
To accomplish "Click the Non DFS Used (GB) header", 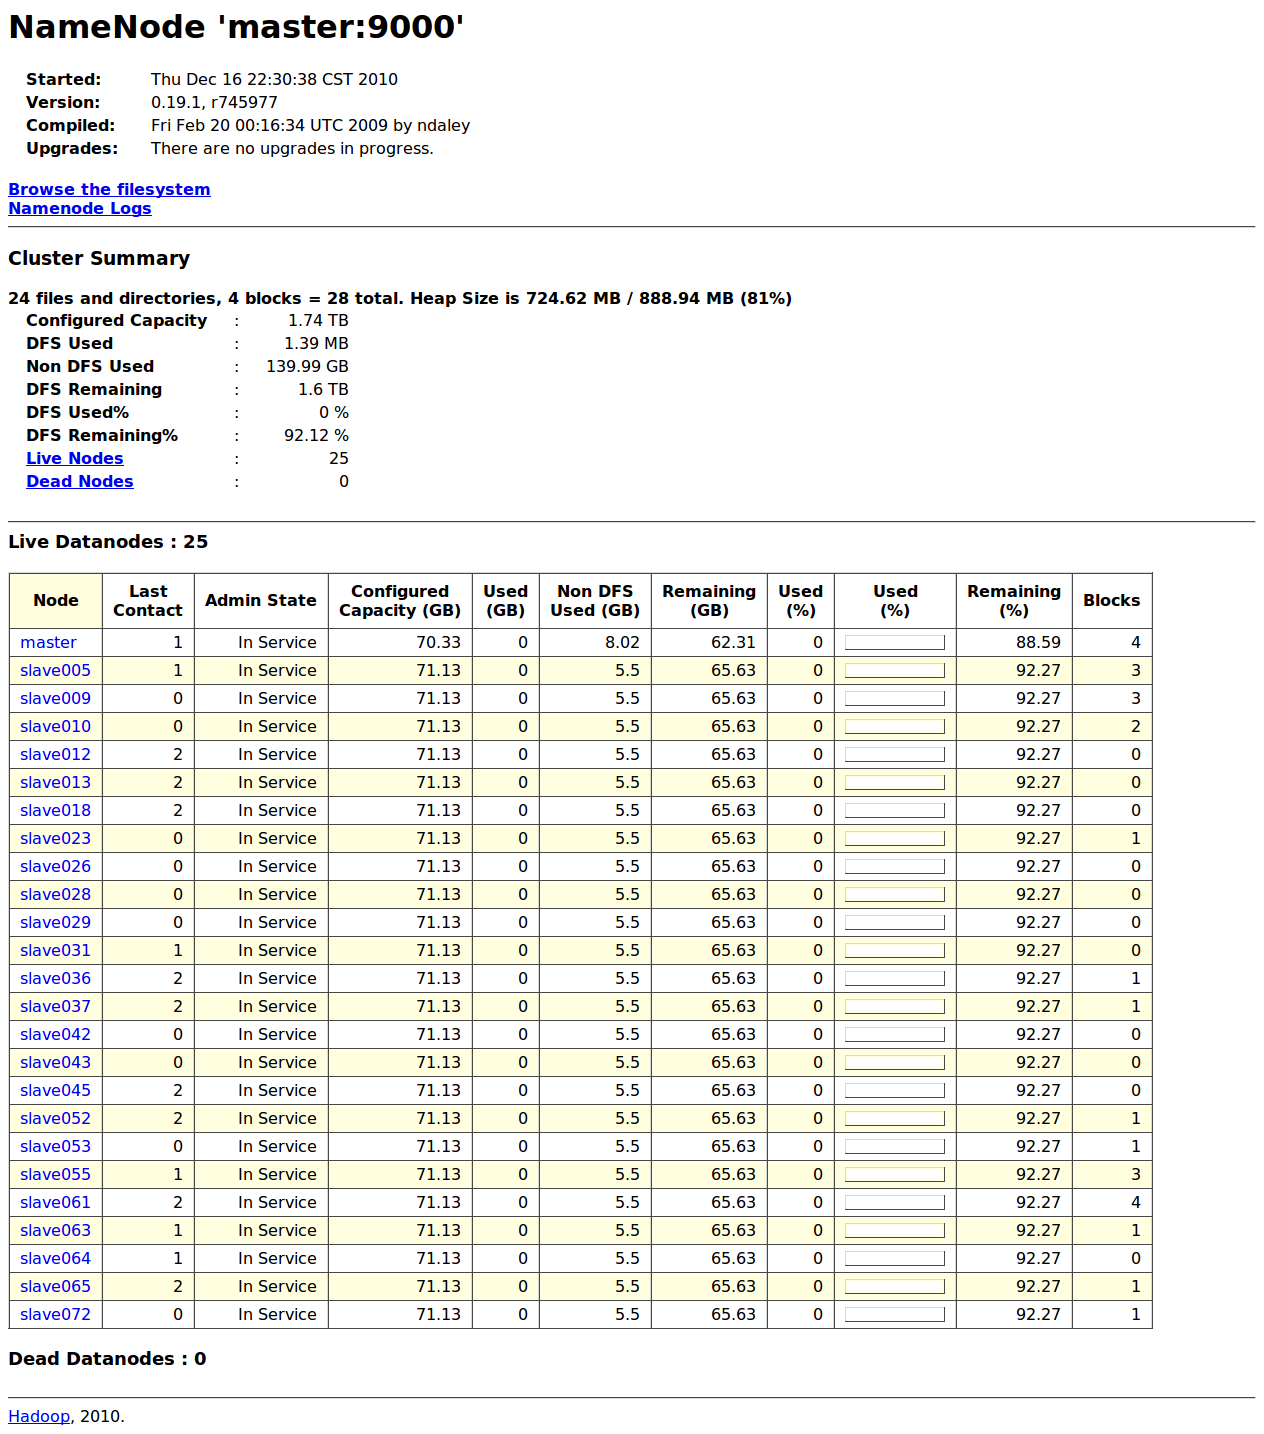I will (595, 600).
